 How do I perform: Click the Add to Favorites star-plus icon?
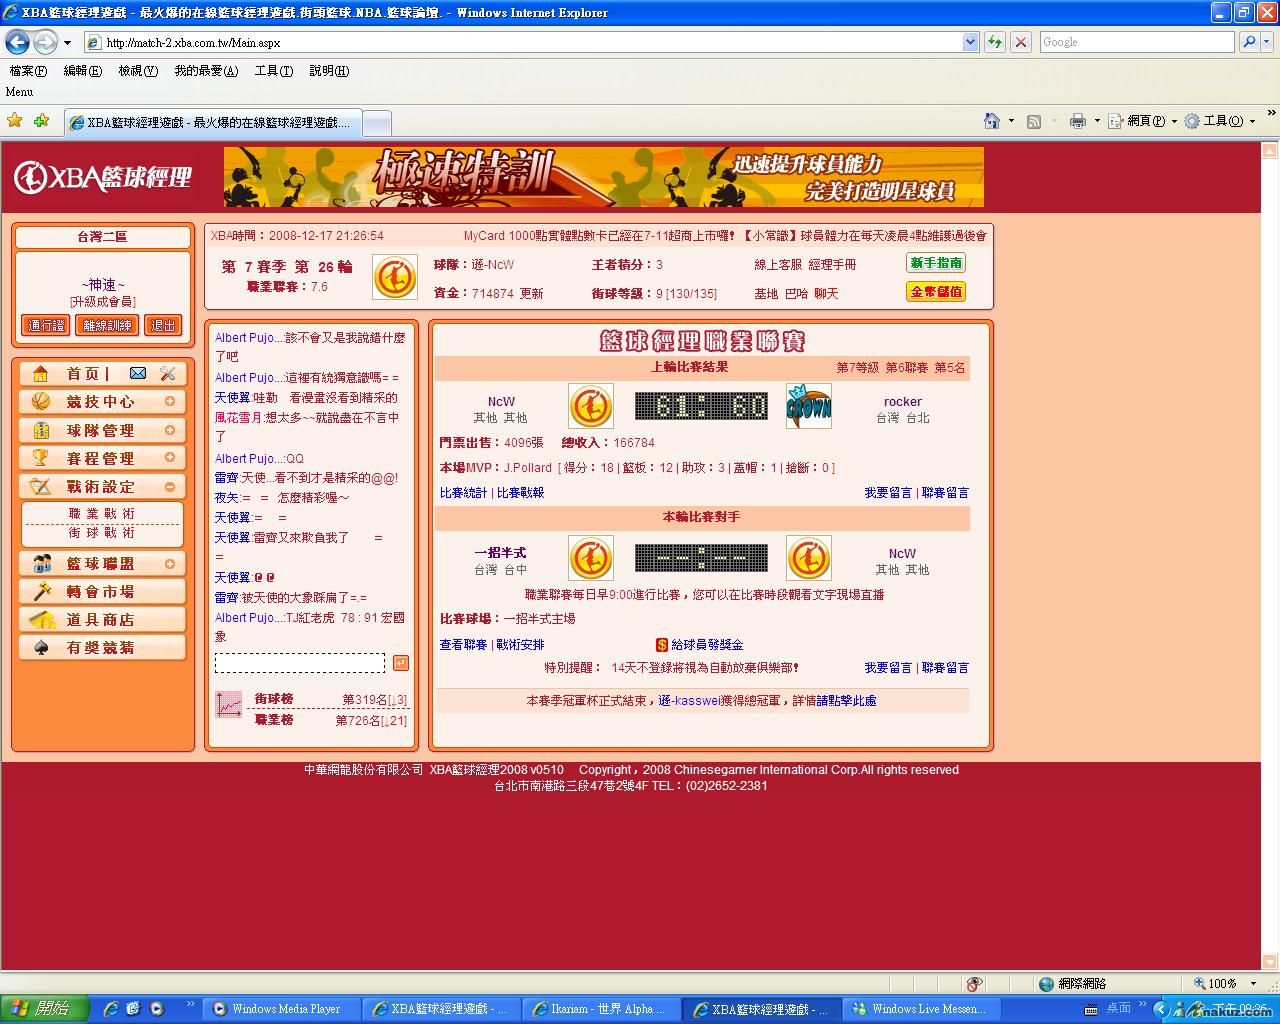click(x=41, y=121)
